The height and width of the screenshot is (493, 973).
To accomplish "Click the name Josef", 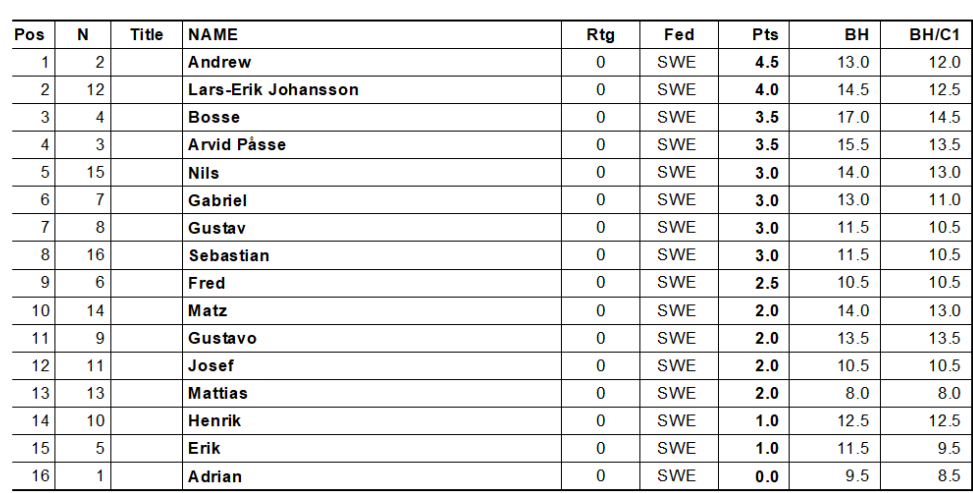I will pos(211,367).
